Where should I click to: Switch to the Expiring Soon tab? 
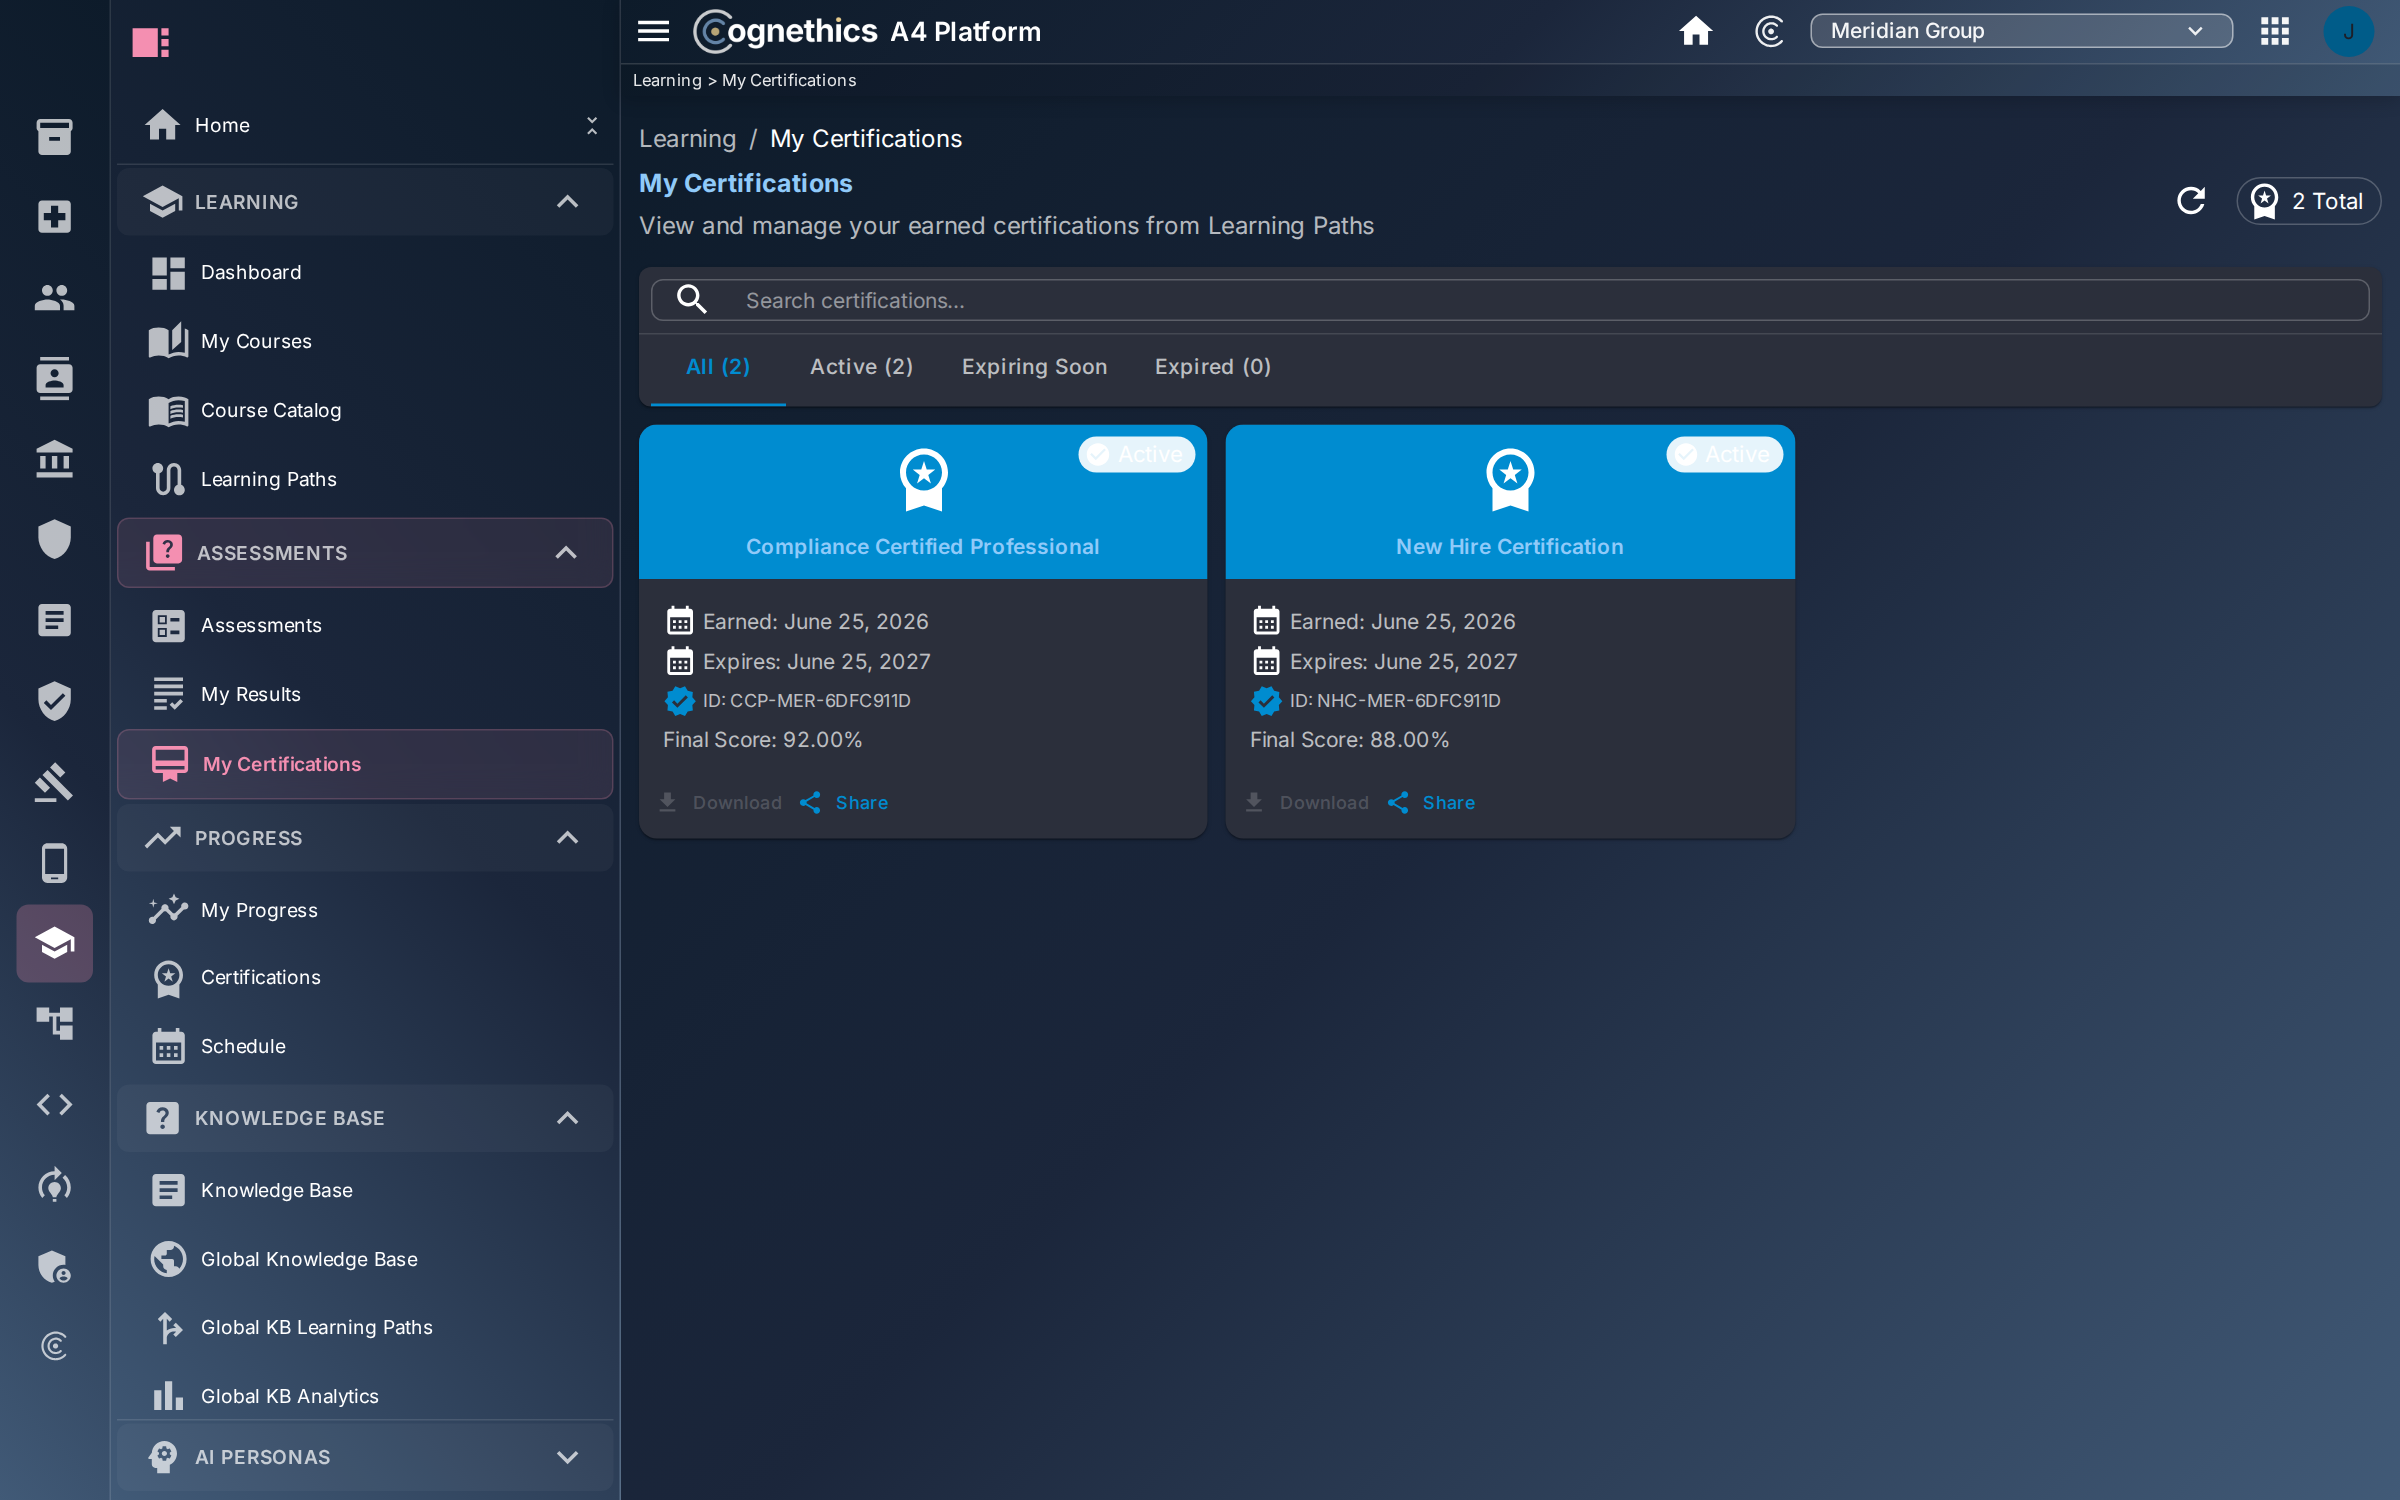pos(1034,367)
